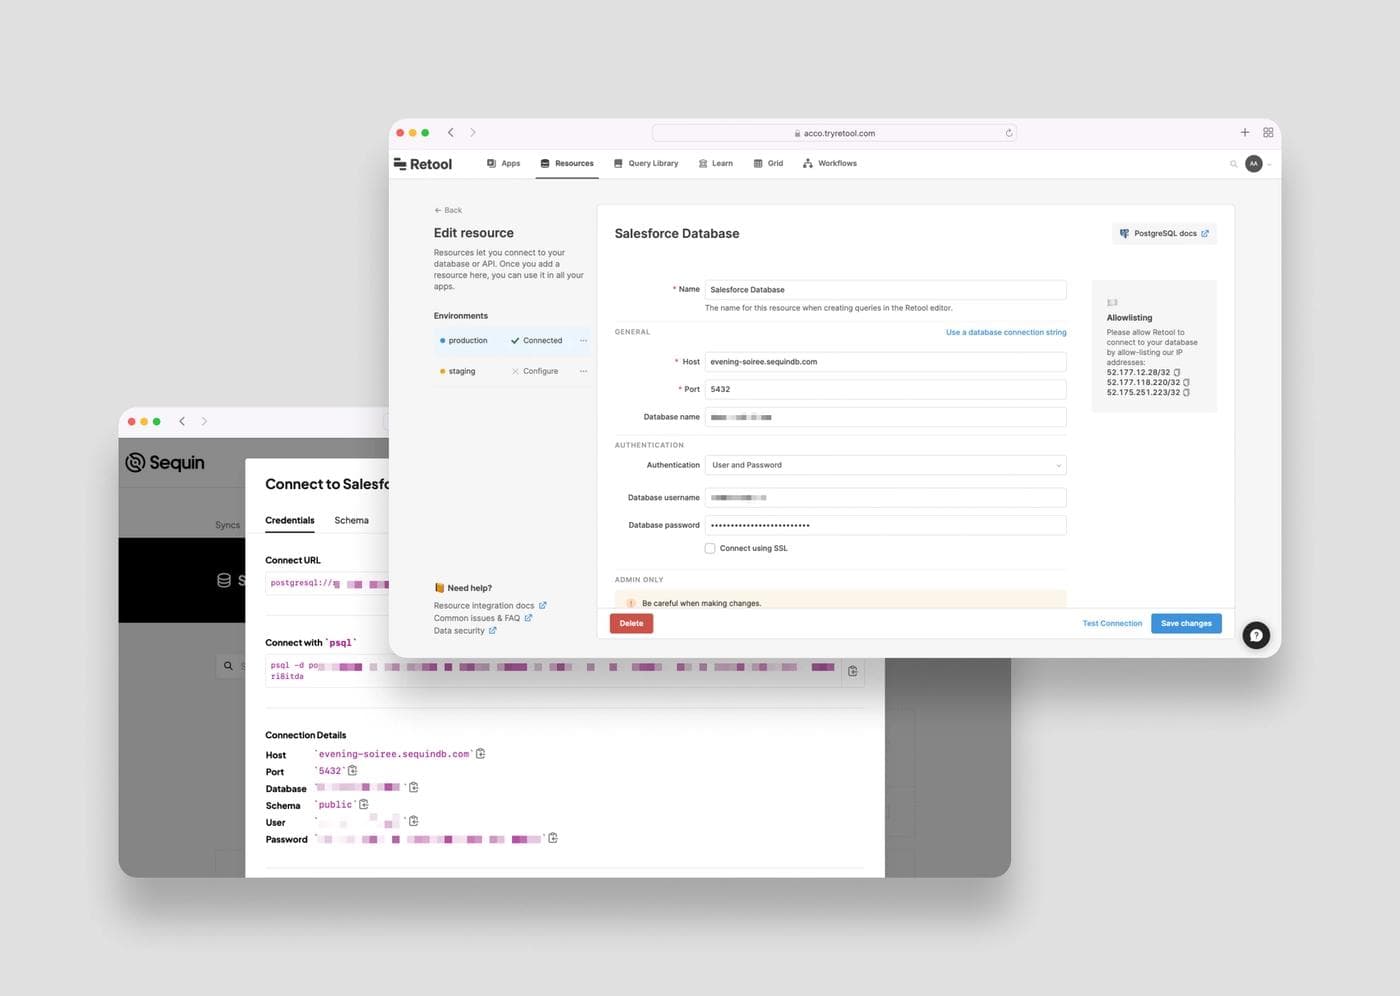This screenshot has height=996, width=1400.
Task: Enable the Connect using SSL checkbox
Action: pos(710,548)
